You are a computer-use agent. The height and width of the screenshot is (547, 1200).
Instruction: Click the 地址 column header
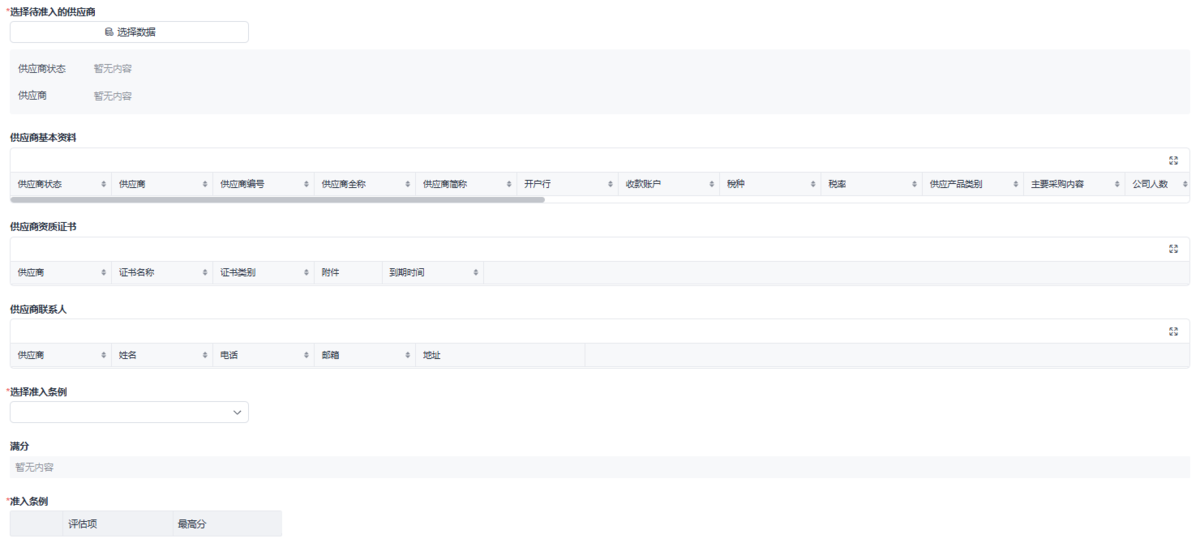pyautogui.click(x=500, y=355)
